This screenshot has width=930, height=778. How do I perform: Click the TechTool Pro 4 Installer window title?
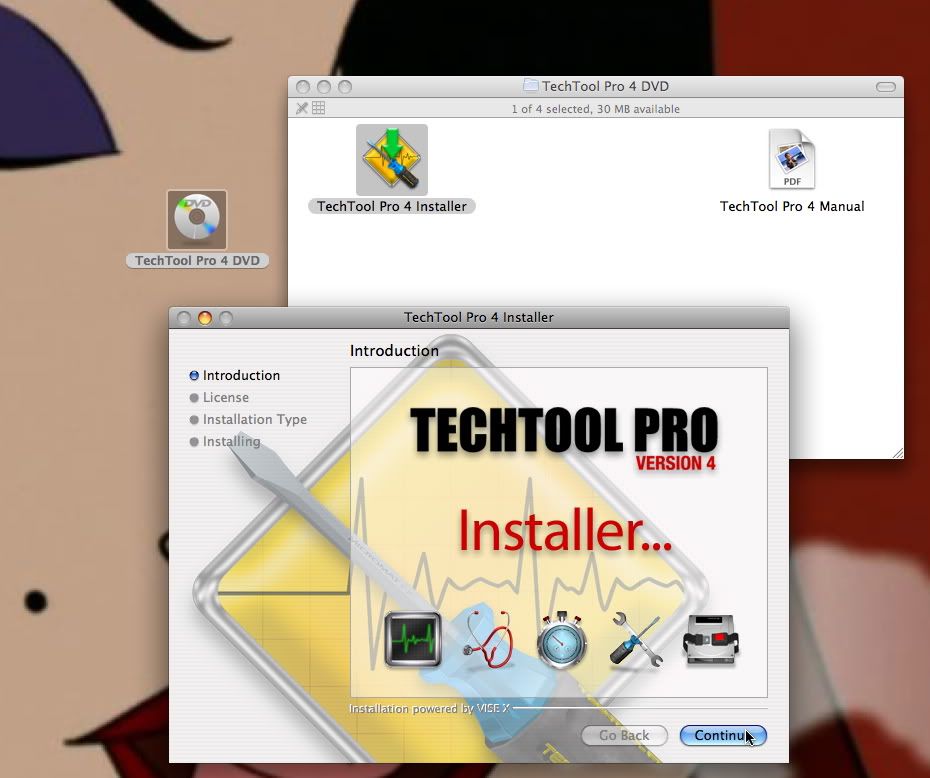point(479,317)
